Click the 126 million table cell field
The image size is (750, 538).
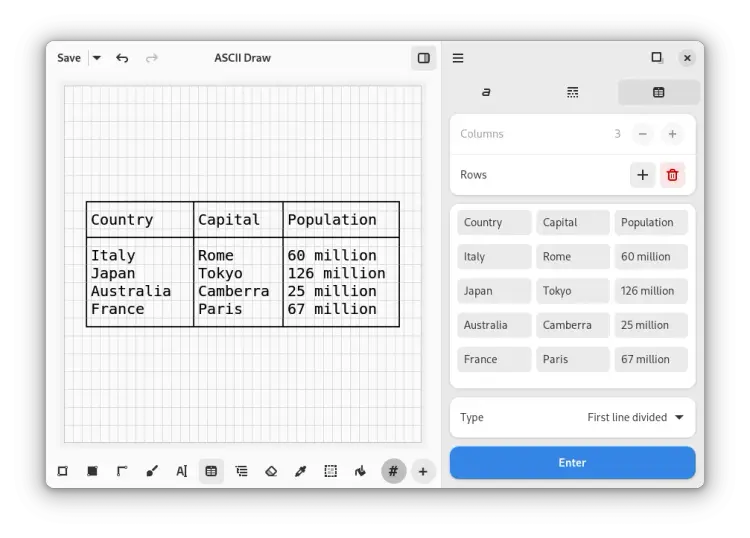[651, 291]
